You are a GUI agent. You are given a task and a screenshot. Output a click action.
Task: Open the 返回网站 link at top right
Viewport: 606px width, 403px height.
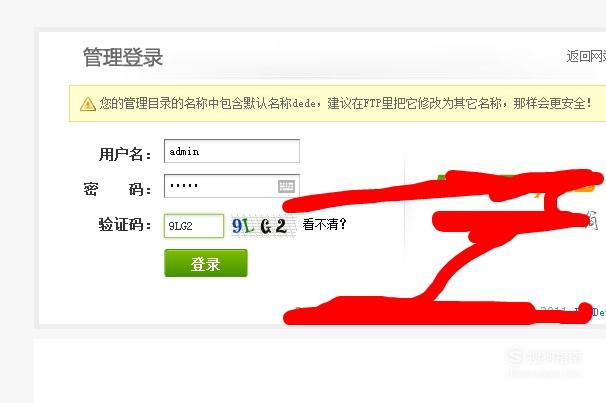point(586,56)
